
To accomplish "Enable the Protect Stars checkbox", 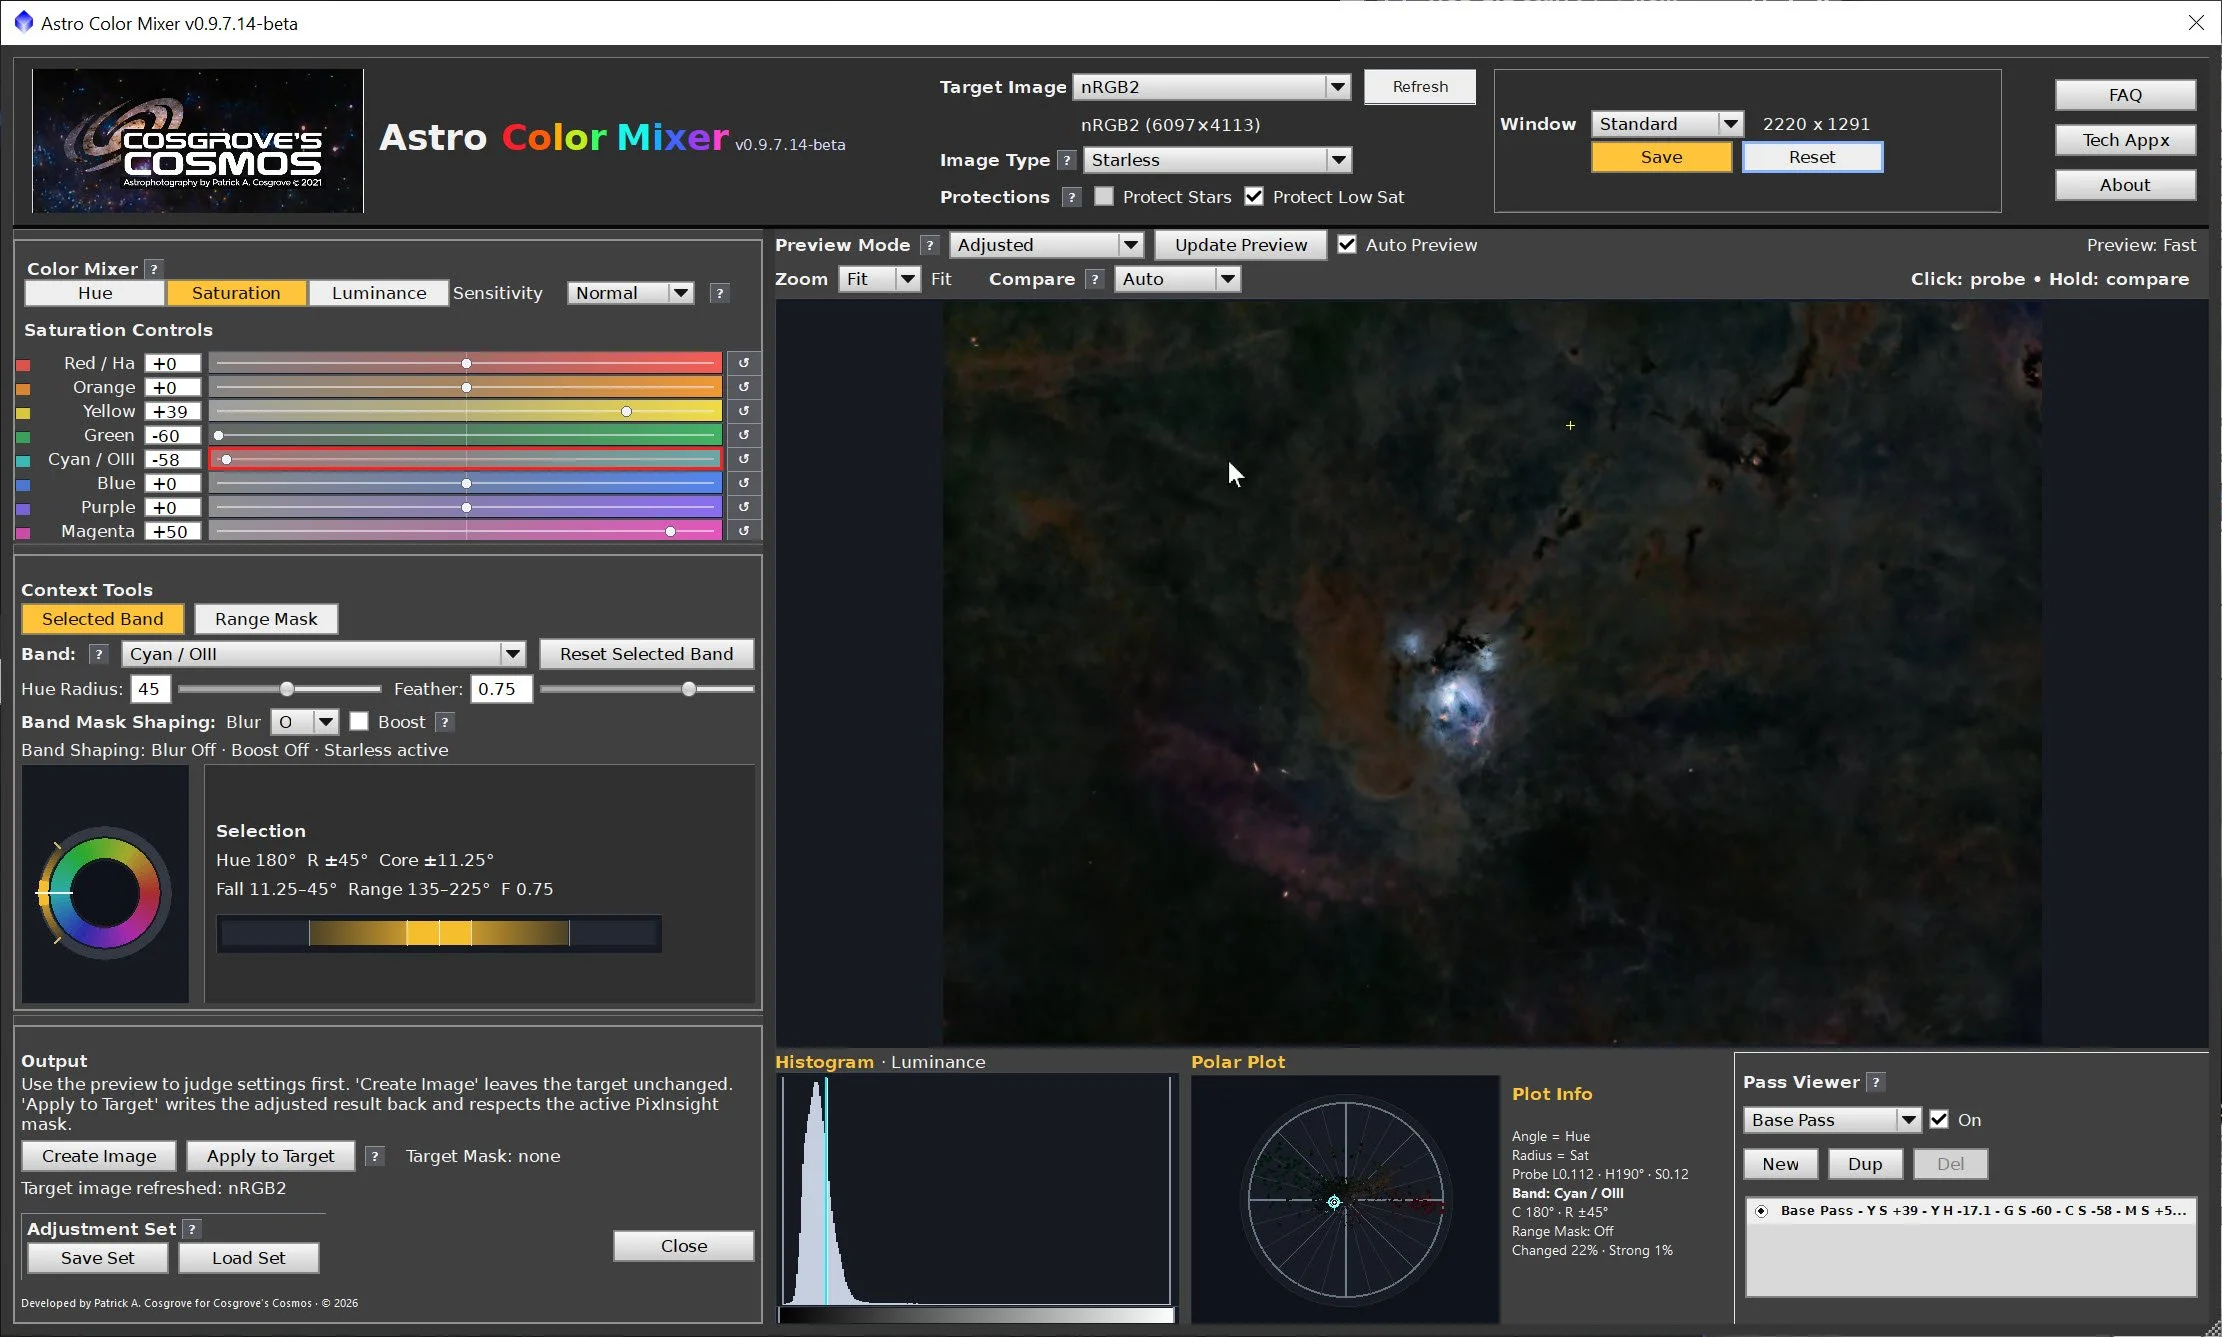I will (1104, 197).
